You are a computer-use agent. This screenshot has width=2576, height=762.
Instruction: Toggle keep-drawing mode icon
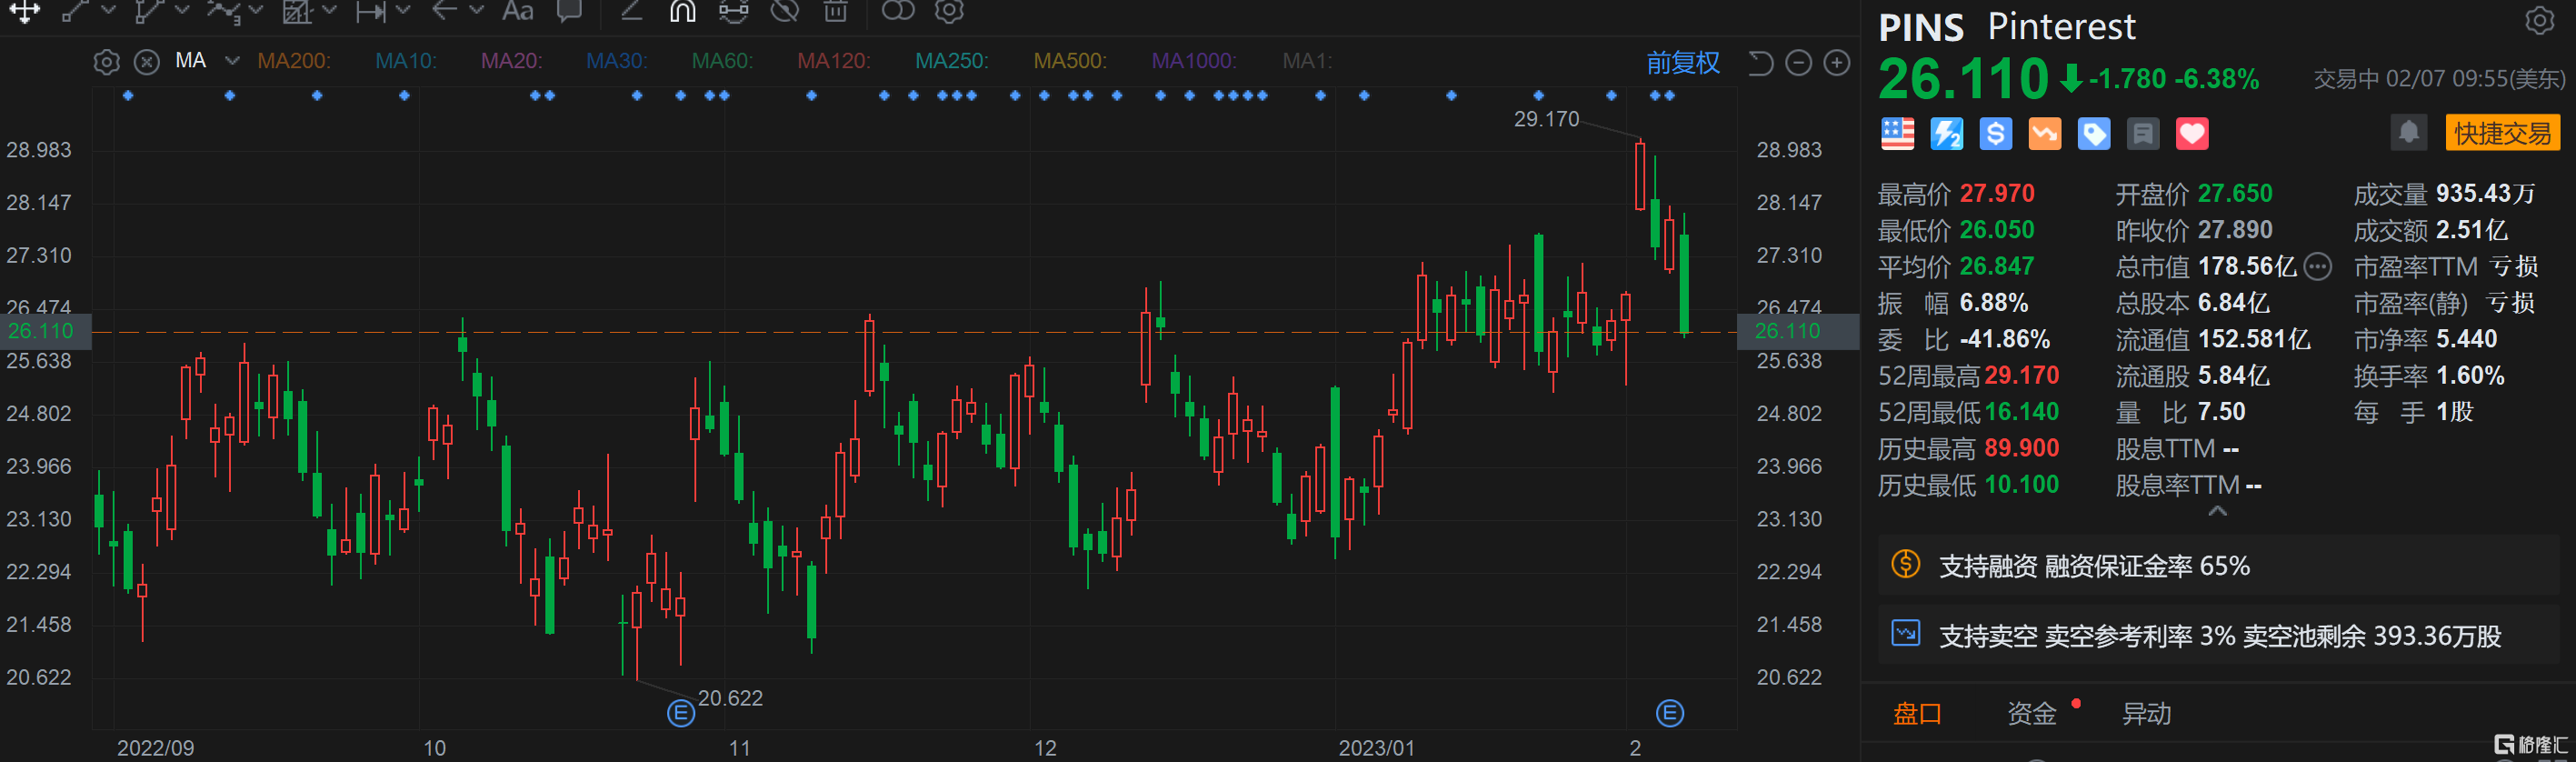pos(734,11)
